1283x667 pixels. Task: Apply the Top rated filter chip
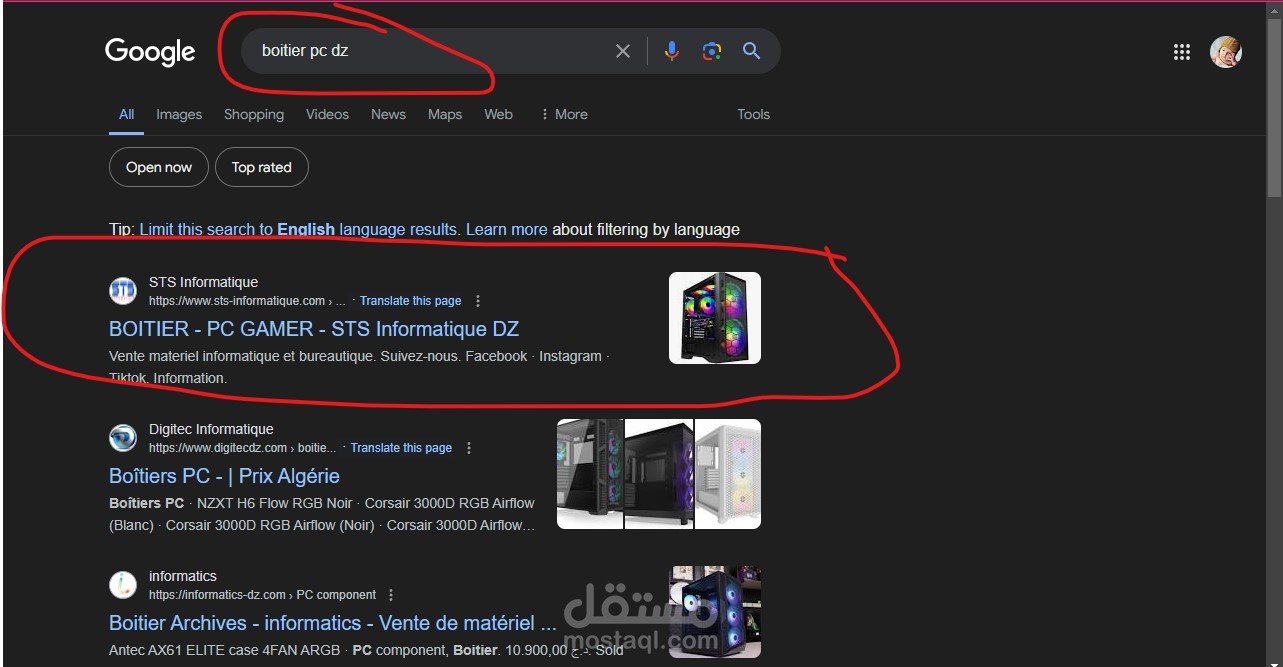(x=262, y=167)
